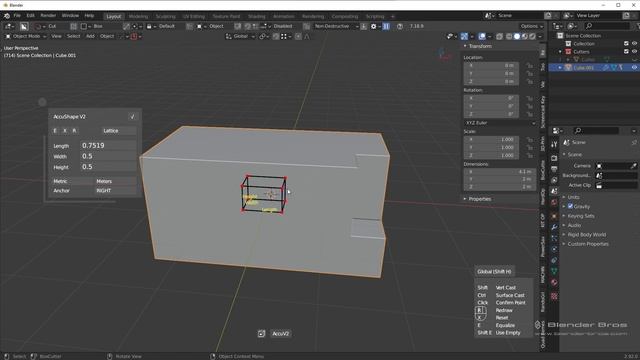Click the AccuShape Width value field
The height and width of the screenshot is (360, 640).
click(108, 156)
